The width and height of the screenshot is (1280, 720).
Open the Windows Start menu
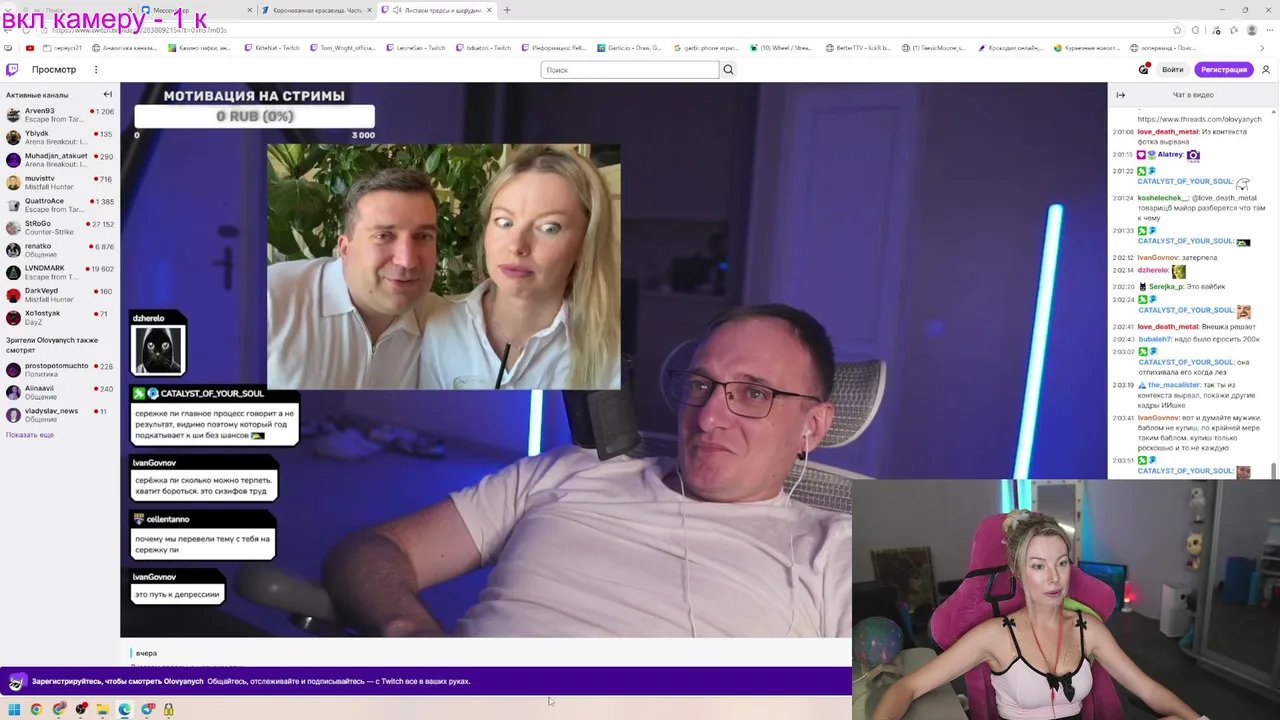pyautogui.click(x=14, y=709)
